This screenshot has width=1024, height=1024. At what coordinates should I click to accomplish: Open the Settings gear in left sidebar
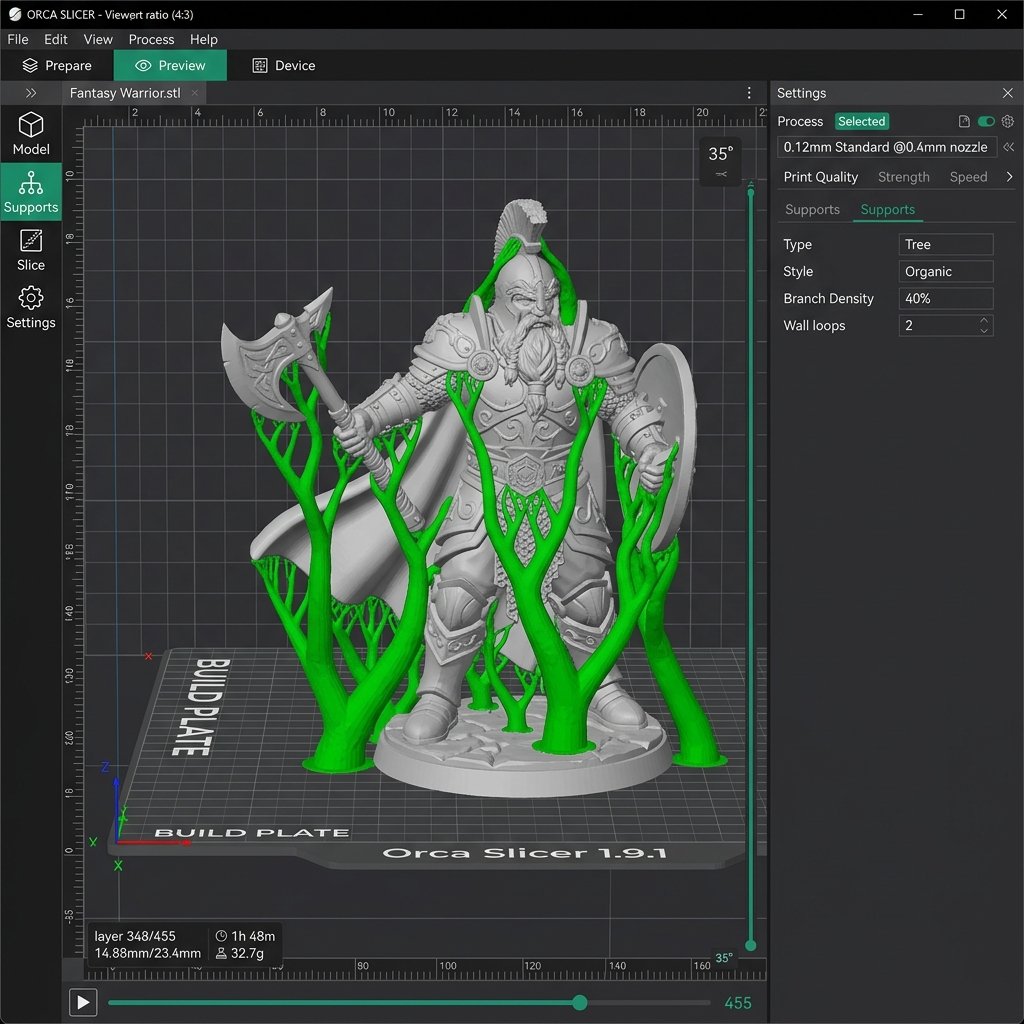[31, 307]
